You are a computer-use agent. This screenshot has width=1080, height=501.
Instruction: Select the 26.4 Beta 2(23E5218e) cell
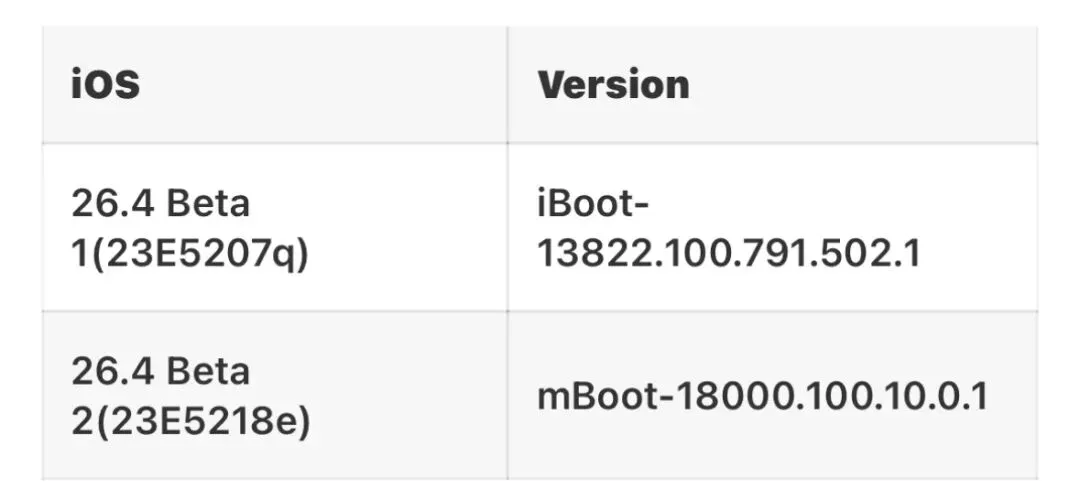(275, 396)
